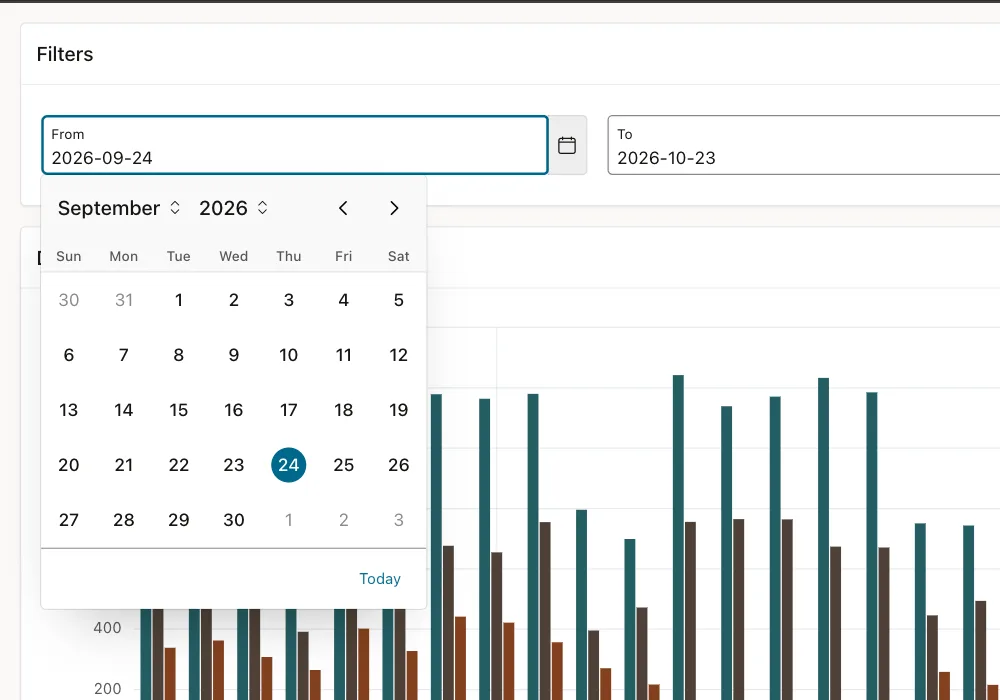Select September 17 in the calendar

[x=288, y=410]
